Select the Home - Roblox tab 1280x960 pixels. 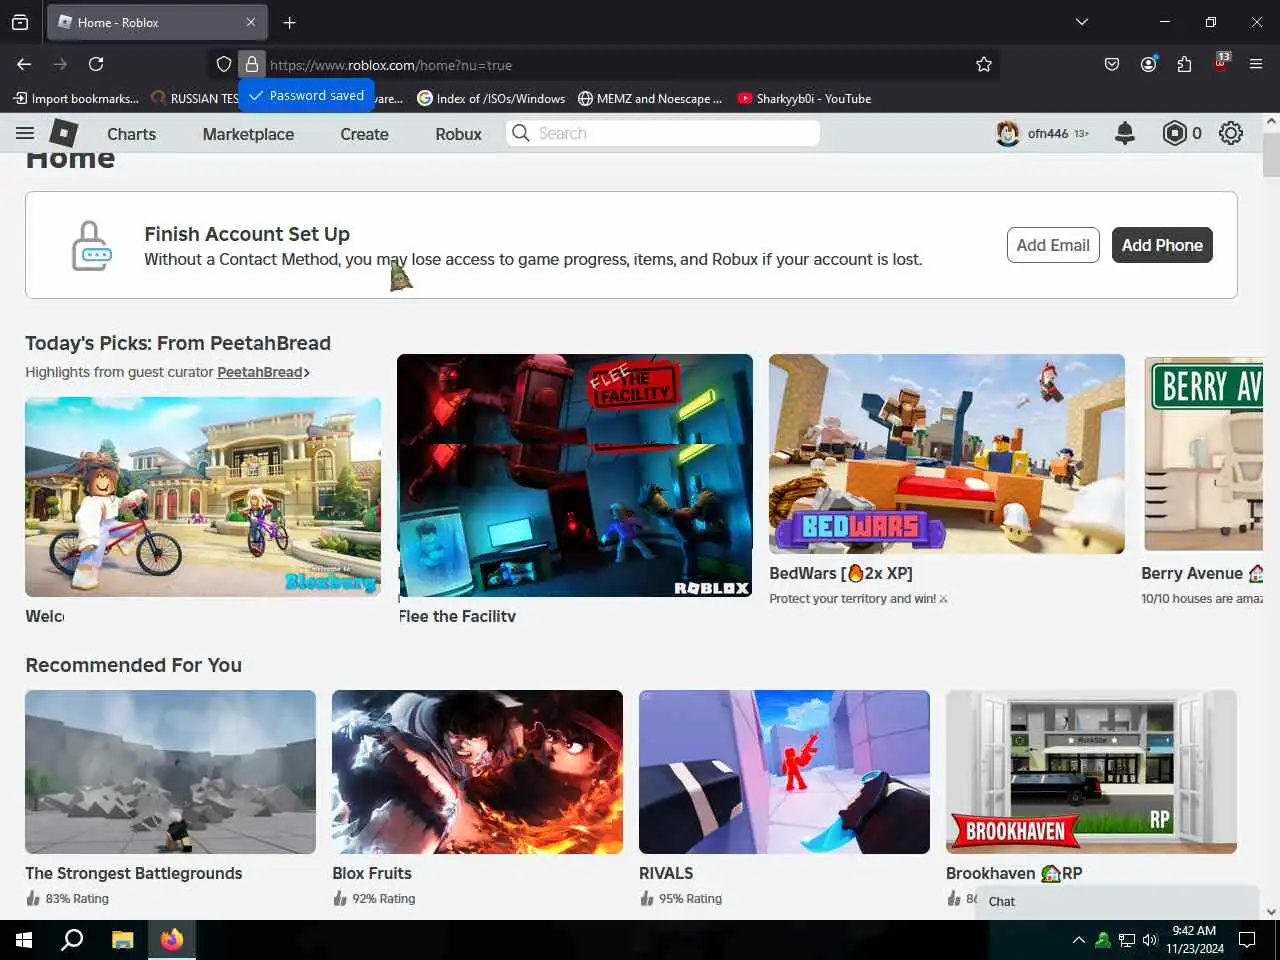(x=156, y=22)
